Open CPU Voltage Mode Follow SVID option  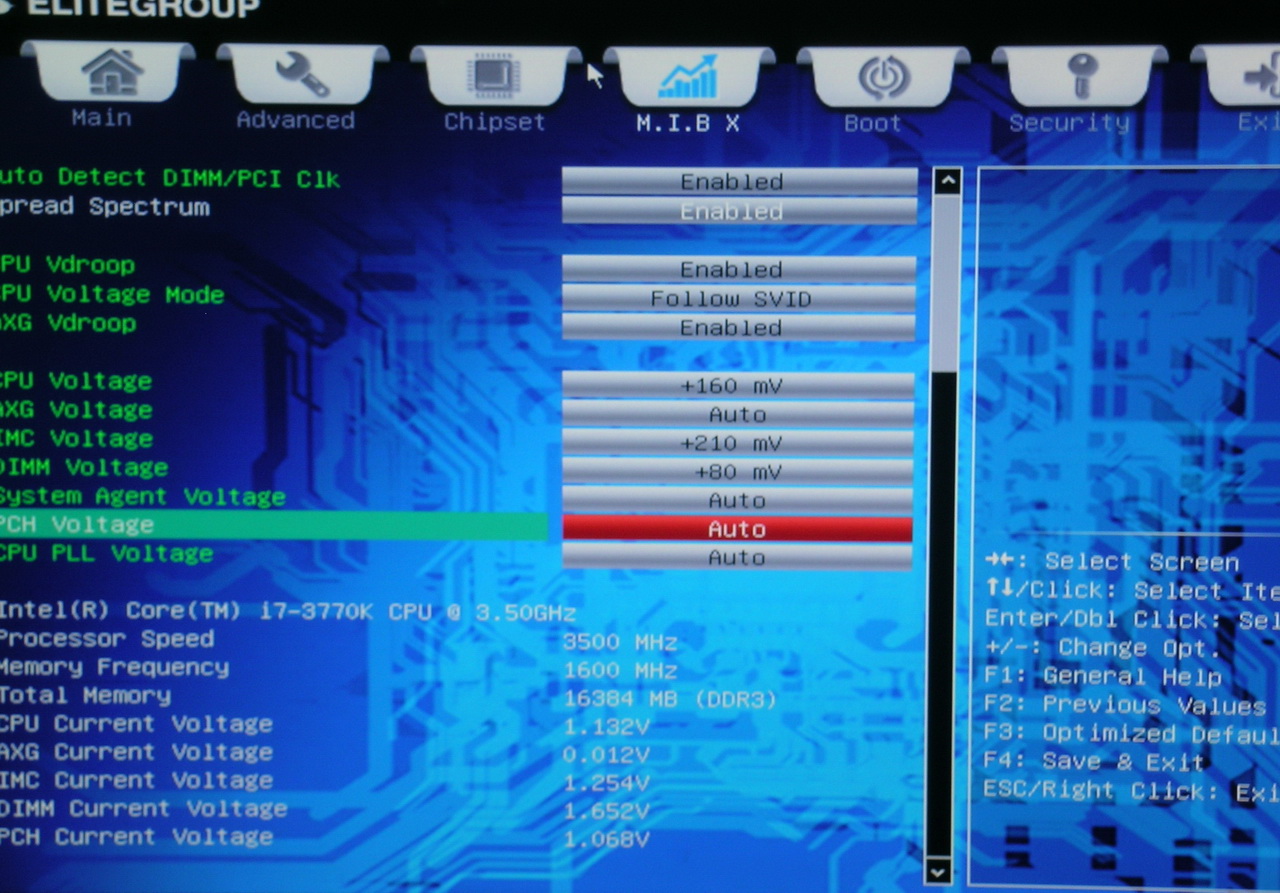(738, 298)
